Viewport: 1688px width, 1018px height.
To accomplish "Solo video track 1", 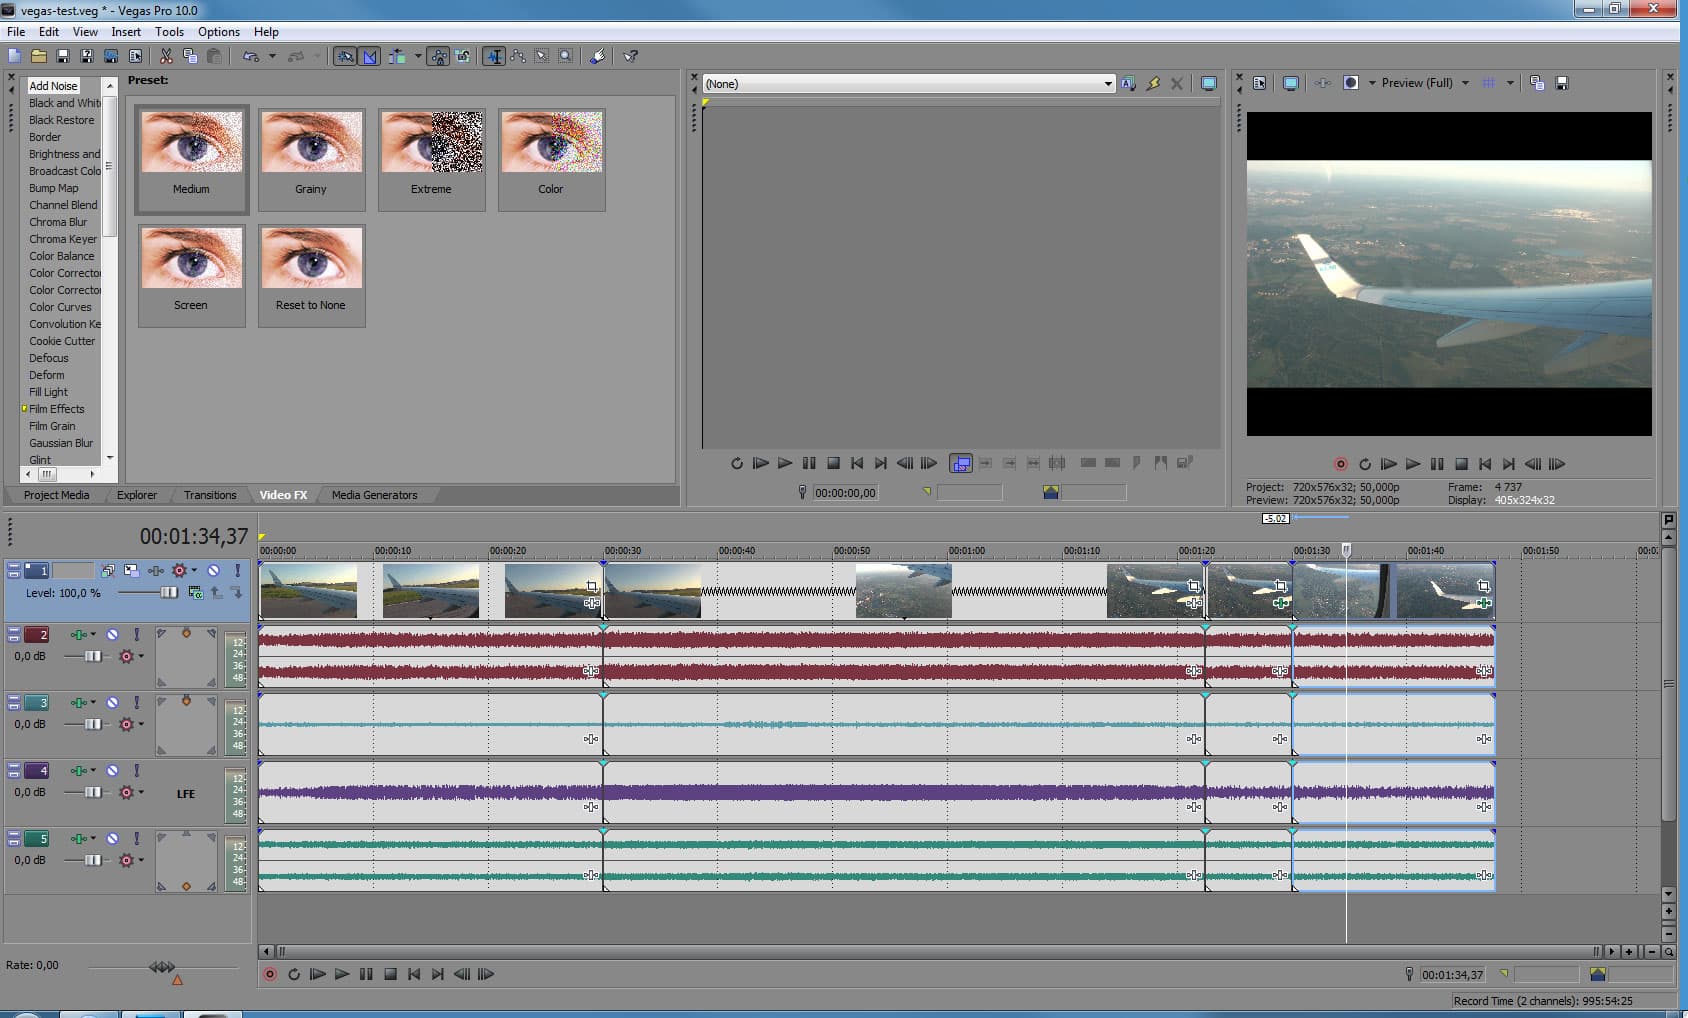I will tap(237, 570).
